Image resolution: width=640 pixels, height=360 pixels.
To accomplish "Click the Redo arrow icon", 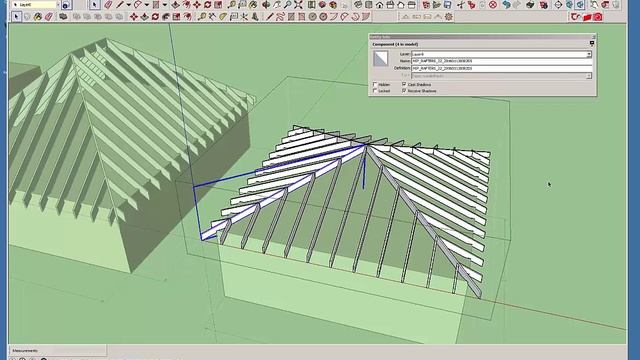I will click(517, 5).
